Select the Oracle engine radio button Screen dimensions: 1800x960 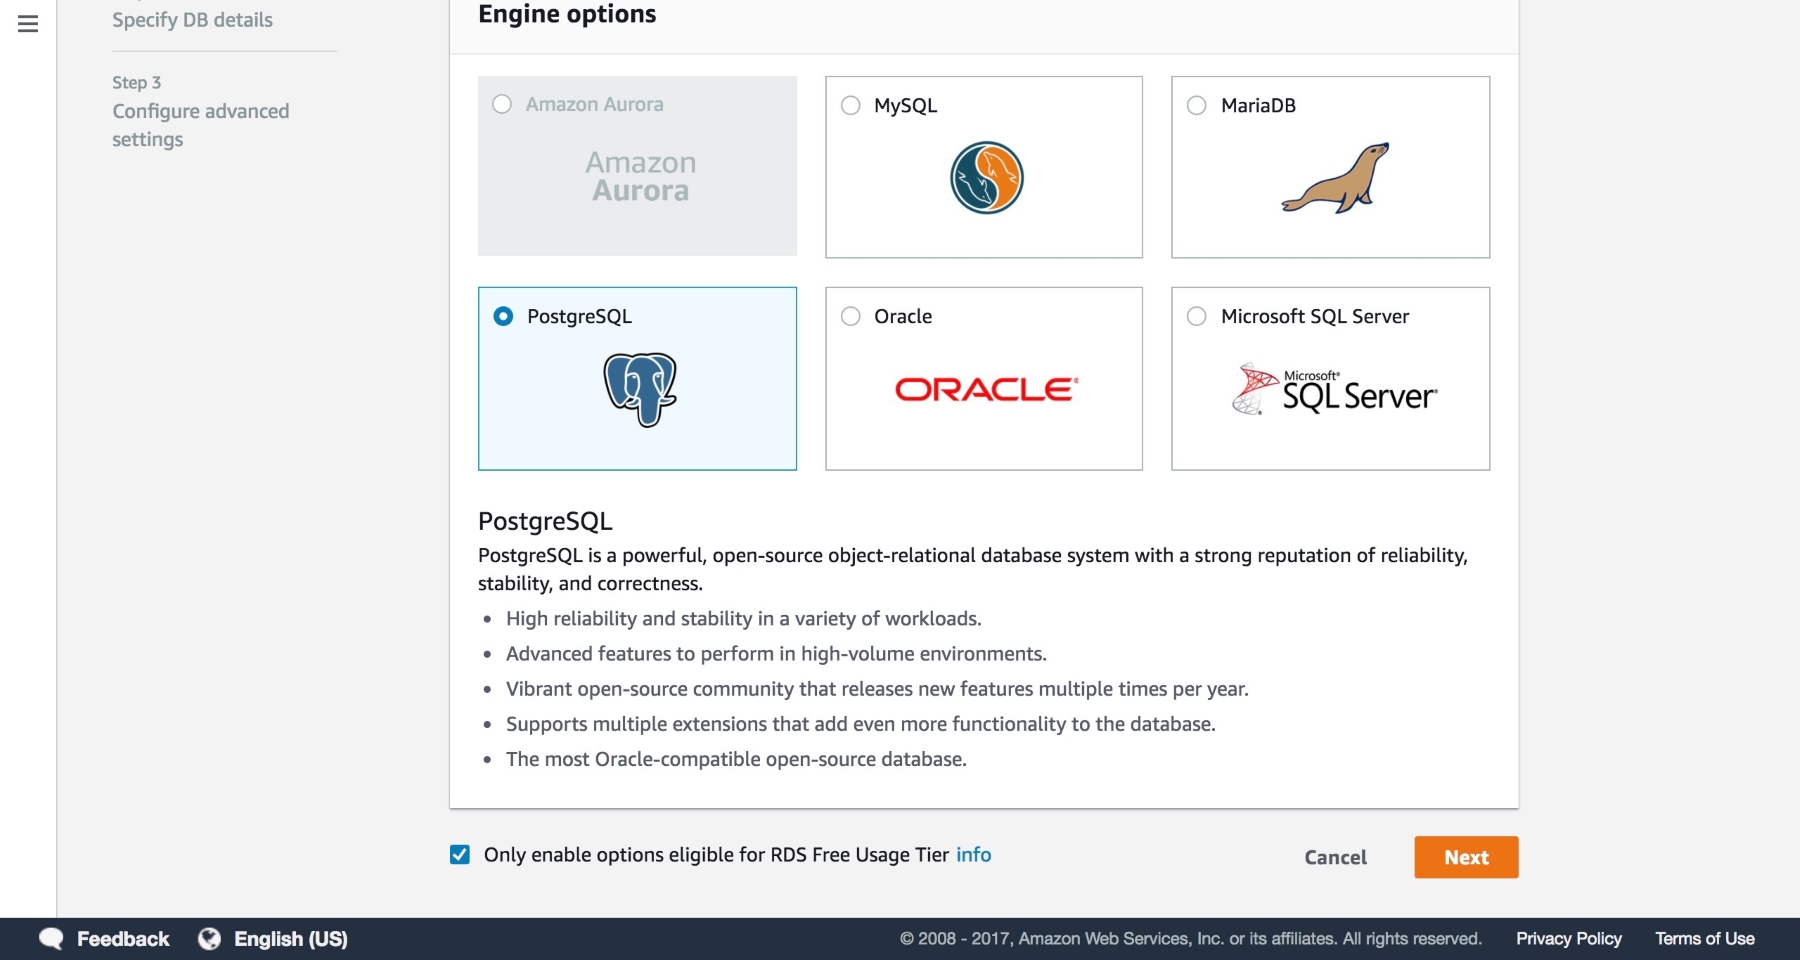tap(850, 316)
